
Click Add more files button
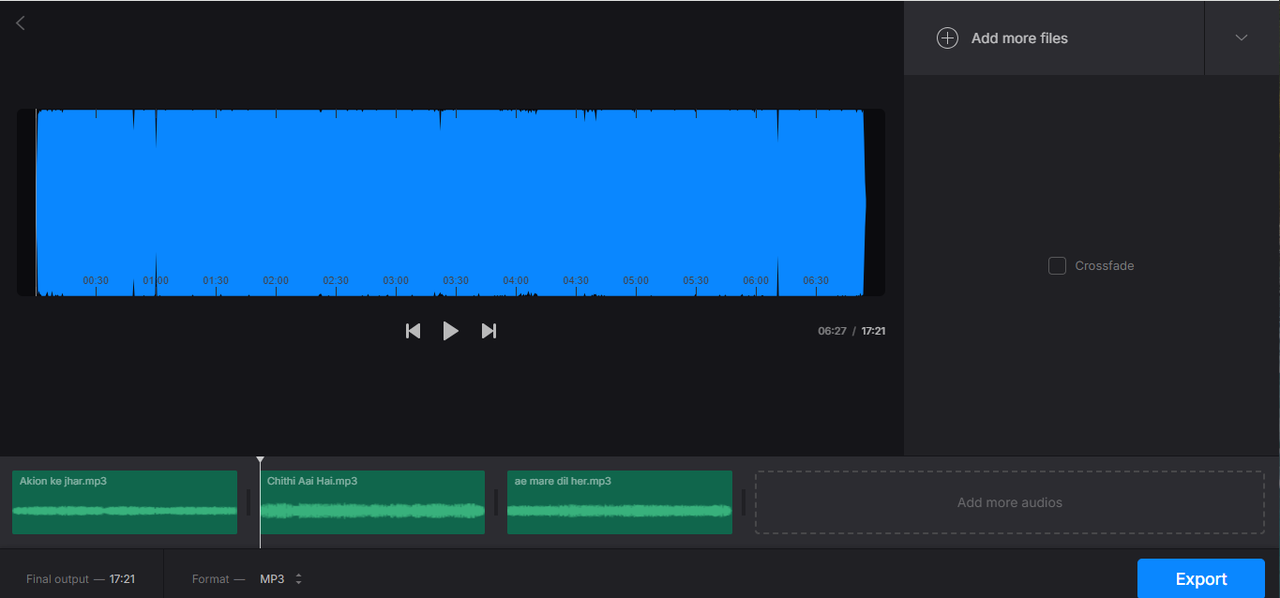point(1054,38)
